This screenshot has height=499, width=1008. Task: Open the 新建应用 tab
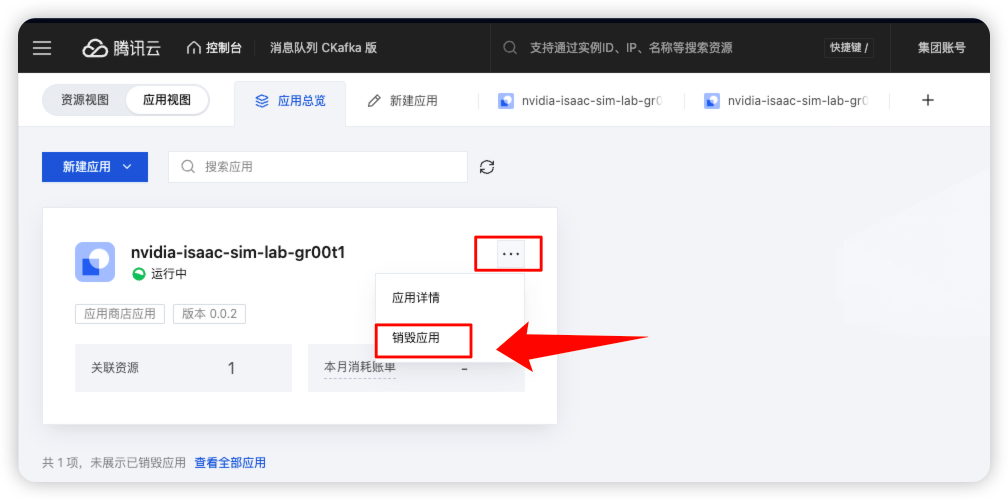[x=402, y=102]
